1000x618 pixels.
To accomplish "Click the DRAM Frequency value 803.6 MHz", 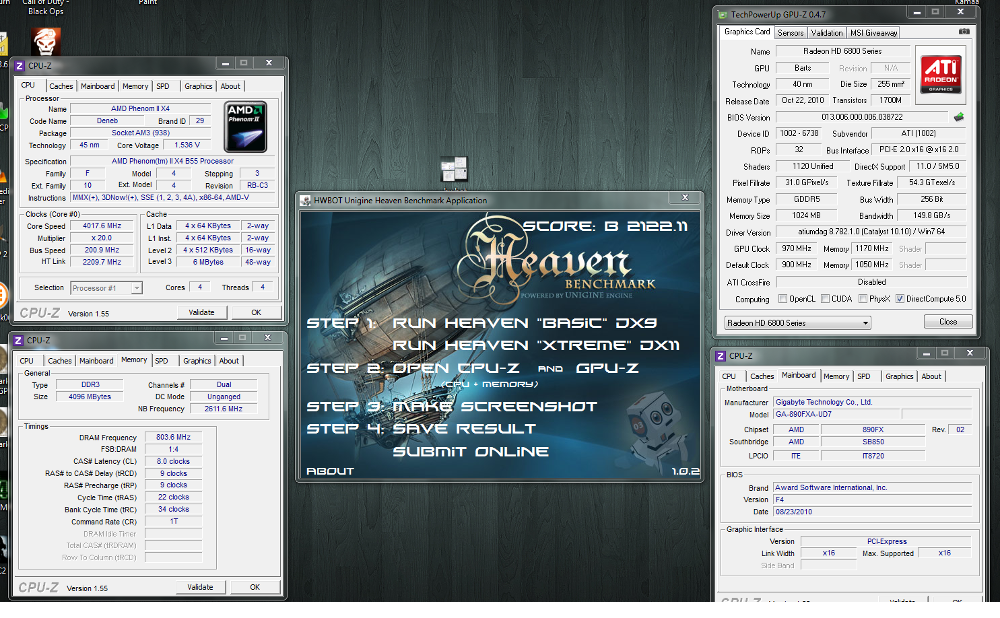I will [173, 438].
